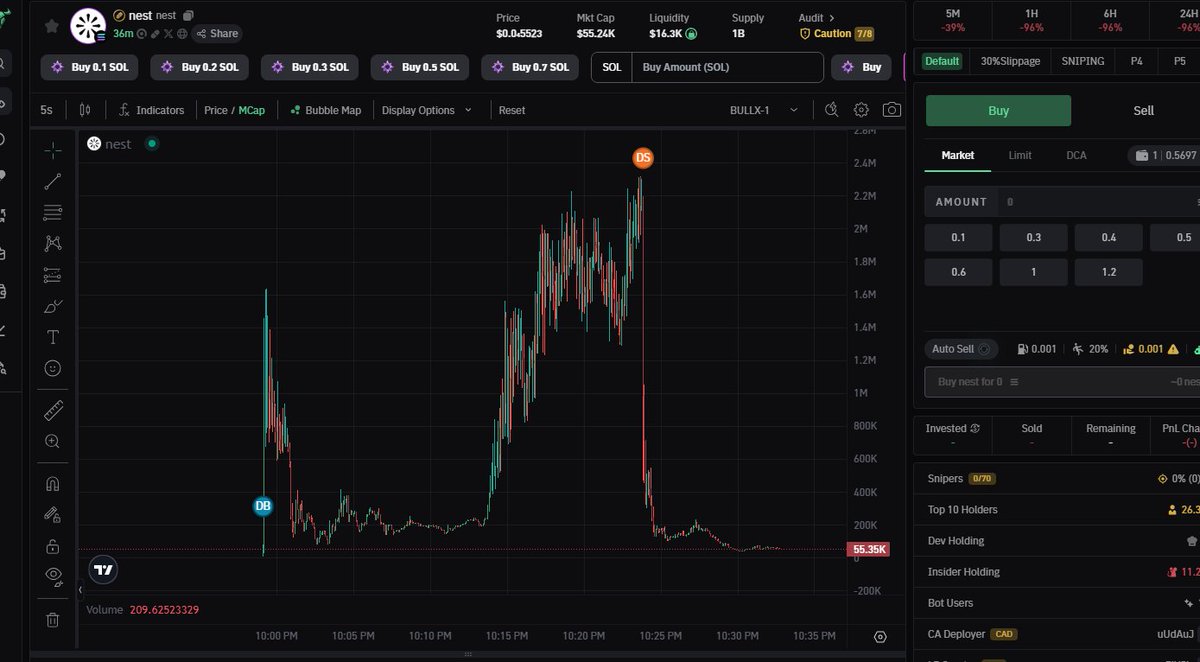Select the Text annotation tool
Viewport: 1200px width, 662px height.
[53, 337]
